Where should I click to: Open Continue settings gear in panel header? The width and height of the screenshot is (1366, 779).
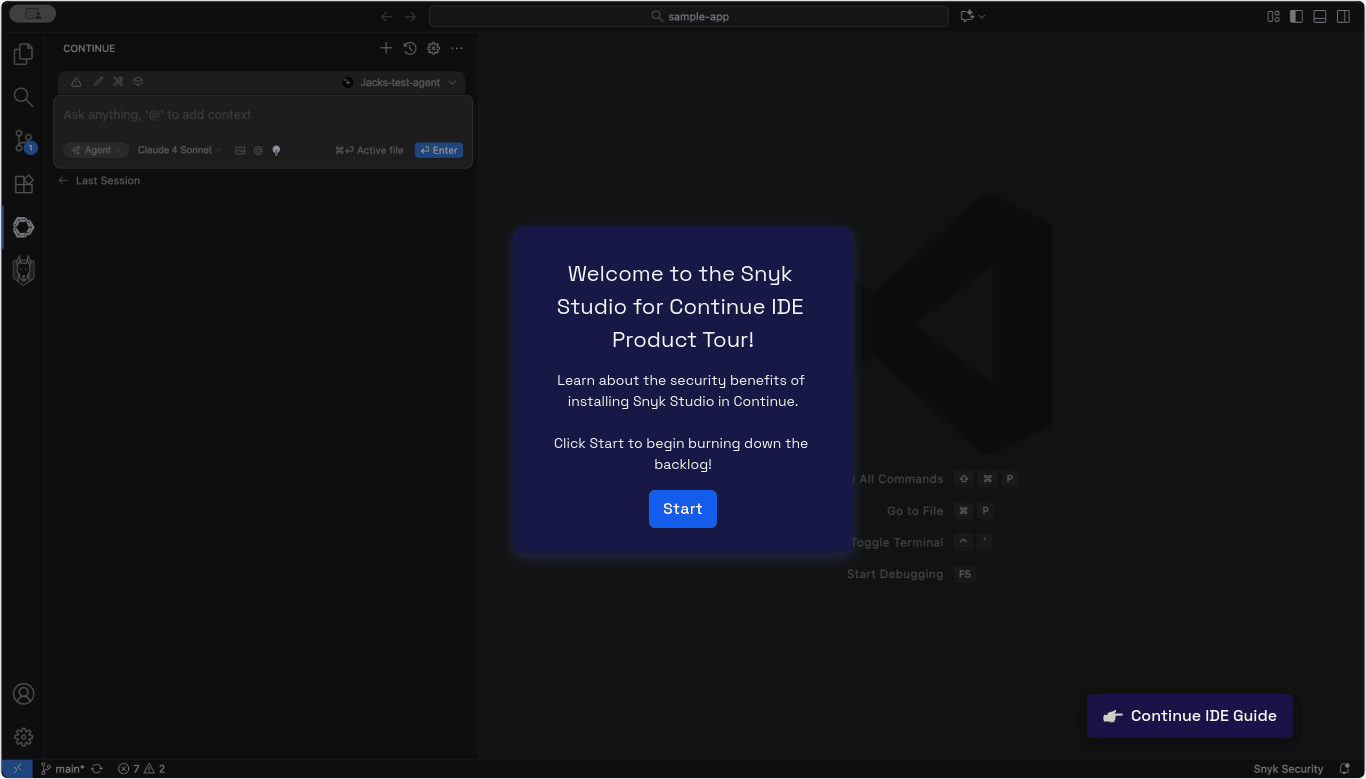(x=433, y=48)
